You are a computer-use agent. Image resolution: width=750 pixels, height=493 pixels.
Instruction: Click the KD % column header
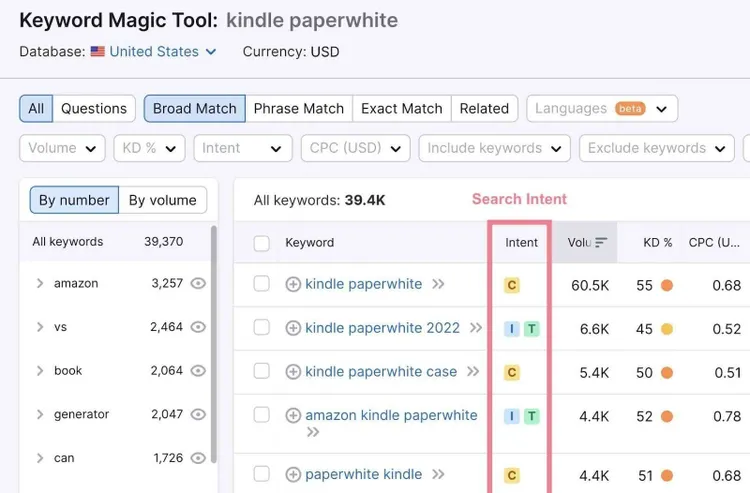[x=657, y=242]
